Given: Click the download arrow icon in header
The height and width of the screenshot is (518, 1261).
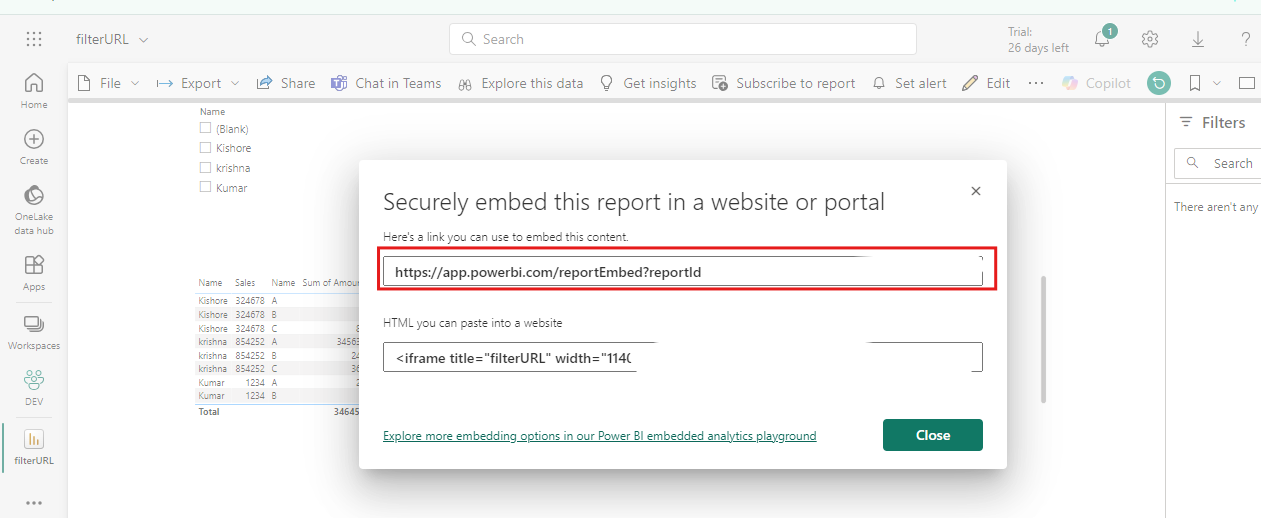Looking at the screenshot, I should [x=1198, y=39].
